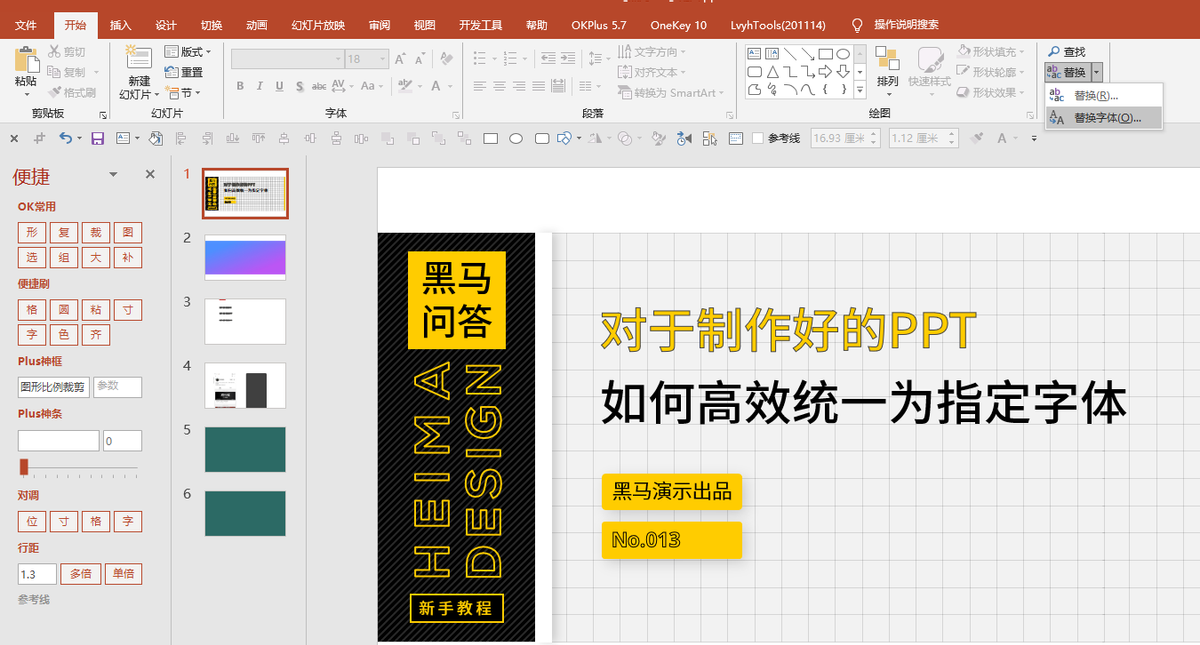The image size is (1200, 645).
Task: Expand the shapes gallery more arrow
Action: [x=859, y=90]
